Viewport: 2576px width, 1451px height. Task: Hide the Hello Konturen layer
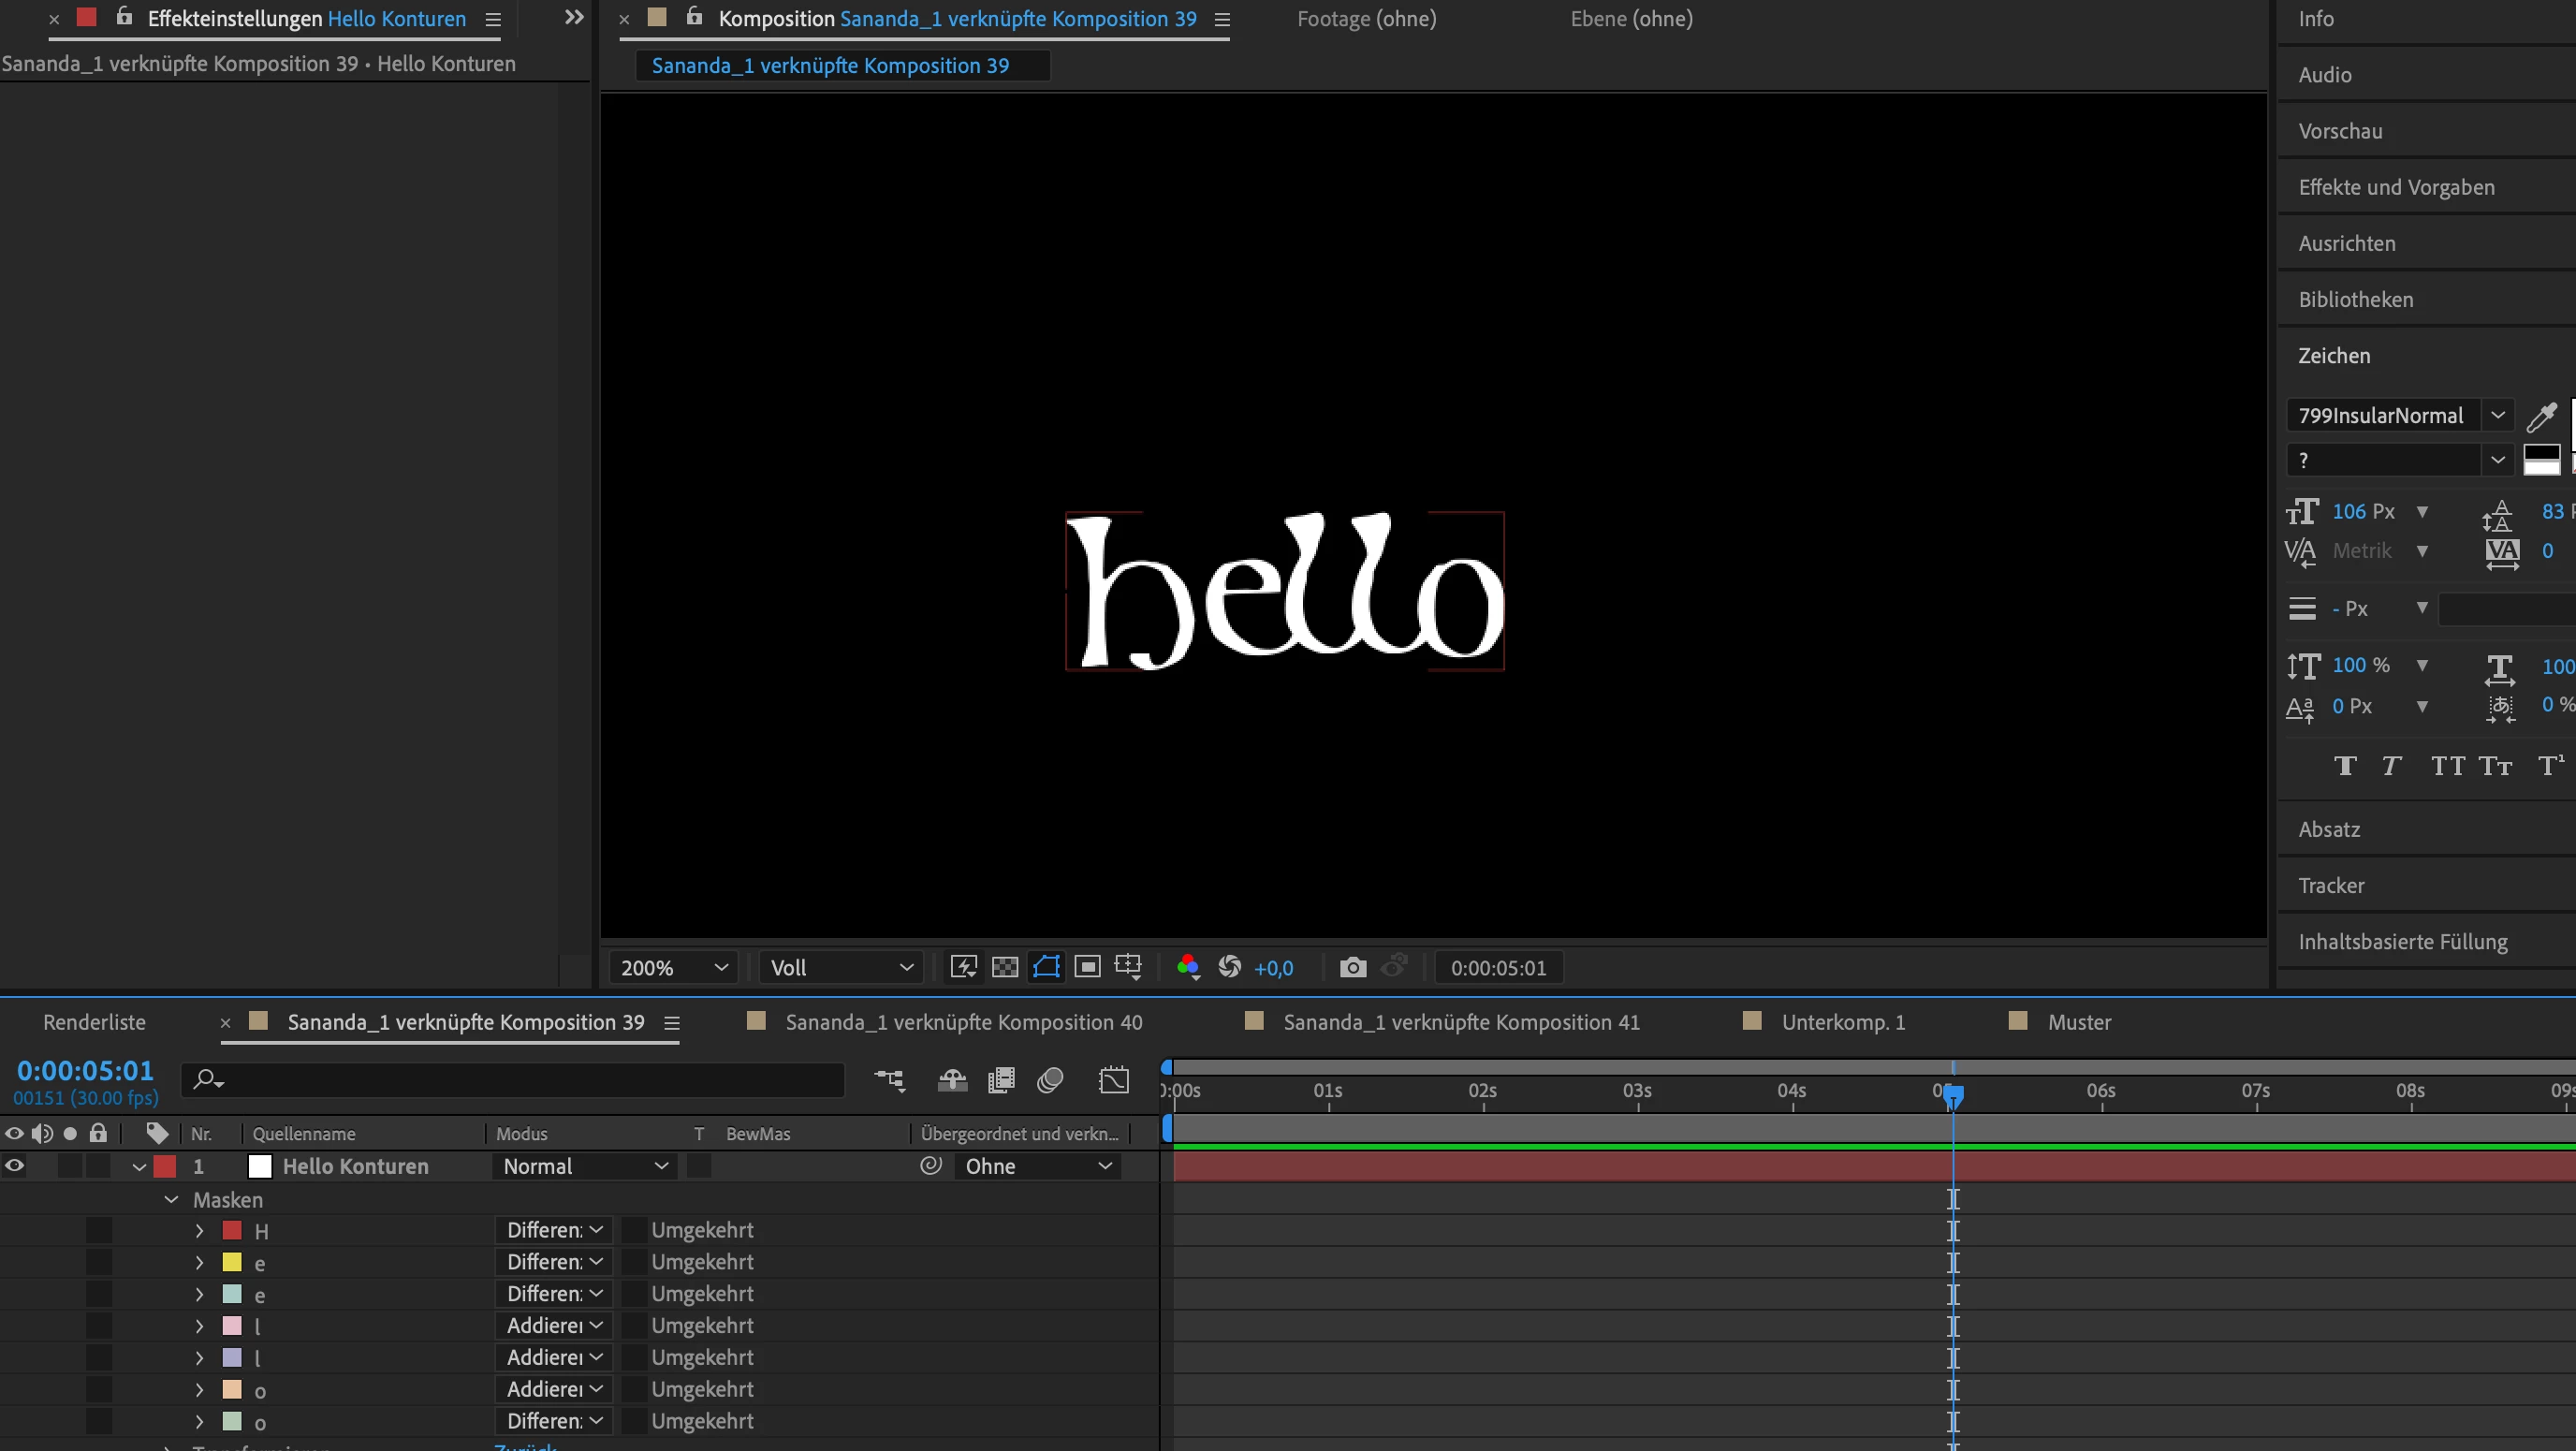pyautogui.click(x=14, y=1166)
